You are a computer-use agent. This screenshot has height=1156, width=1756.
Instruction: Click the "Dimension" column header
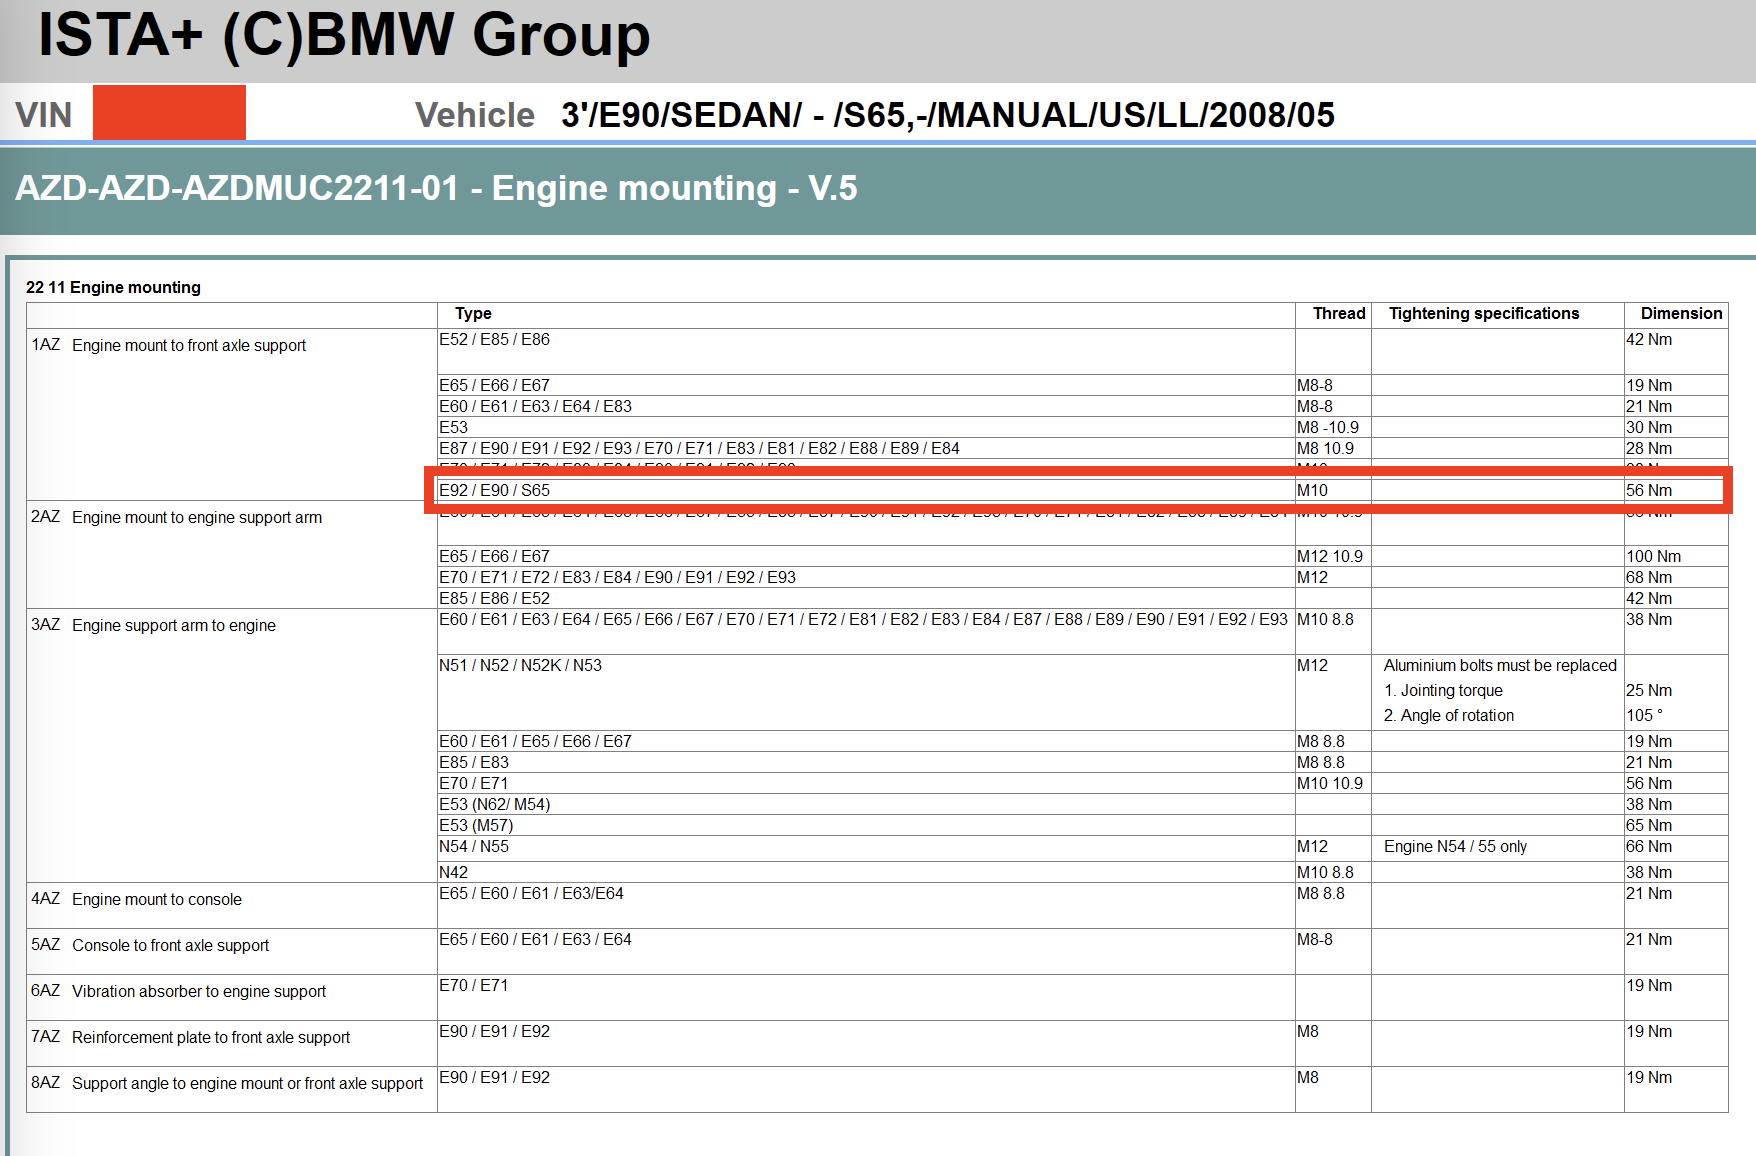[1682, 313]
